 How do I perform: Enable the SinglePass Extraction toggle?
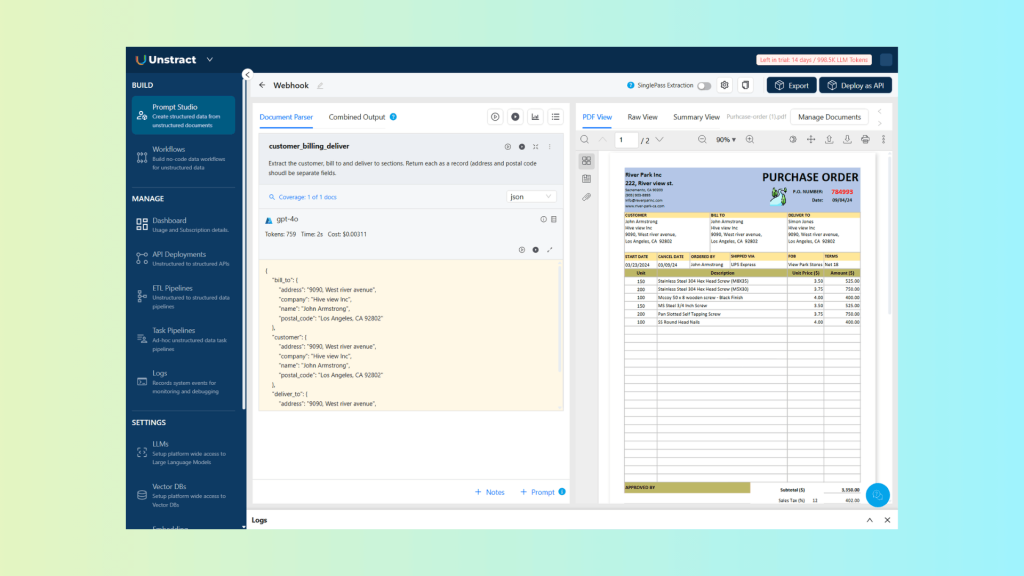[x=704, y=85]
